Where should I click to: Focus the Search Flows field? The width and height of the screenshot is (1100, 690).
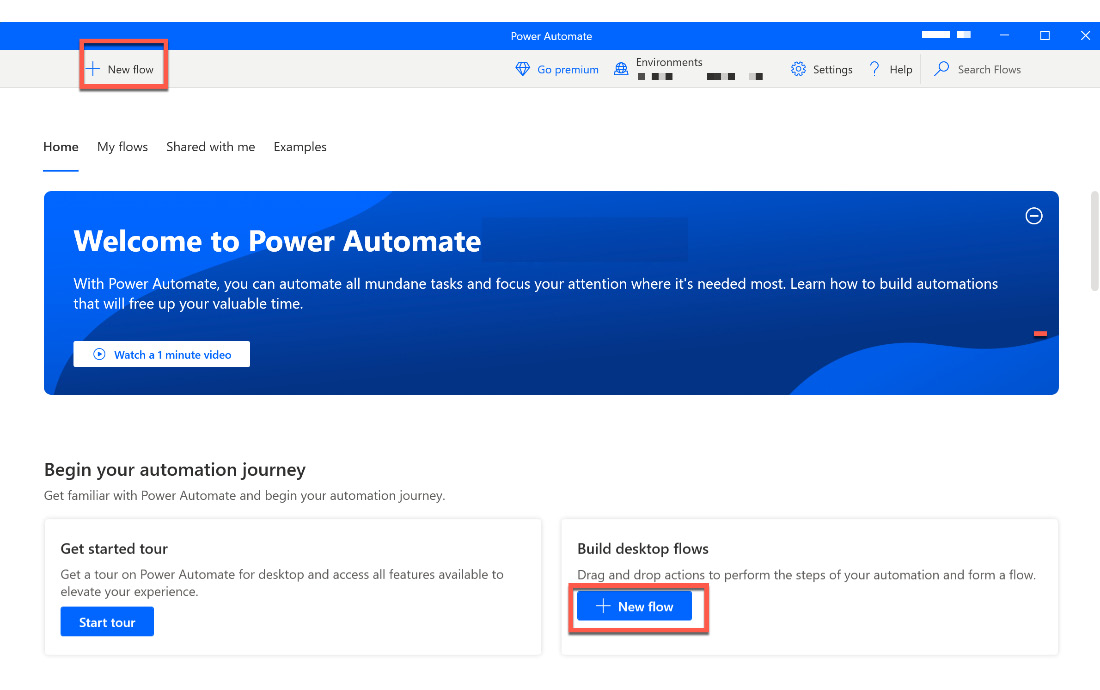pos(978,69)
